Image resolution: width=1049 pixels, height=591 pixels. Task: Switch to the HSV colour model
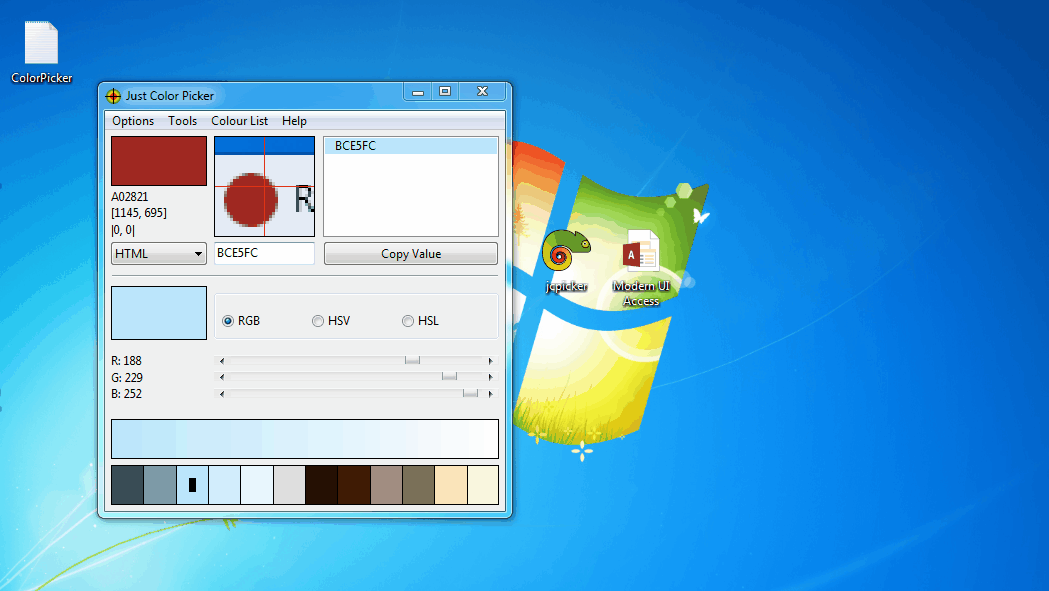pos(318,321)
